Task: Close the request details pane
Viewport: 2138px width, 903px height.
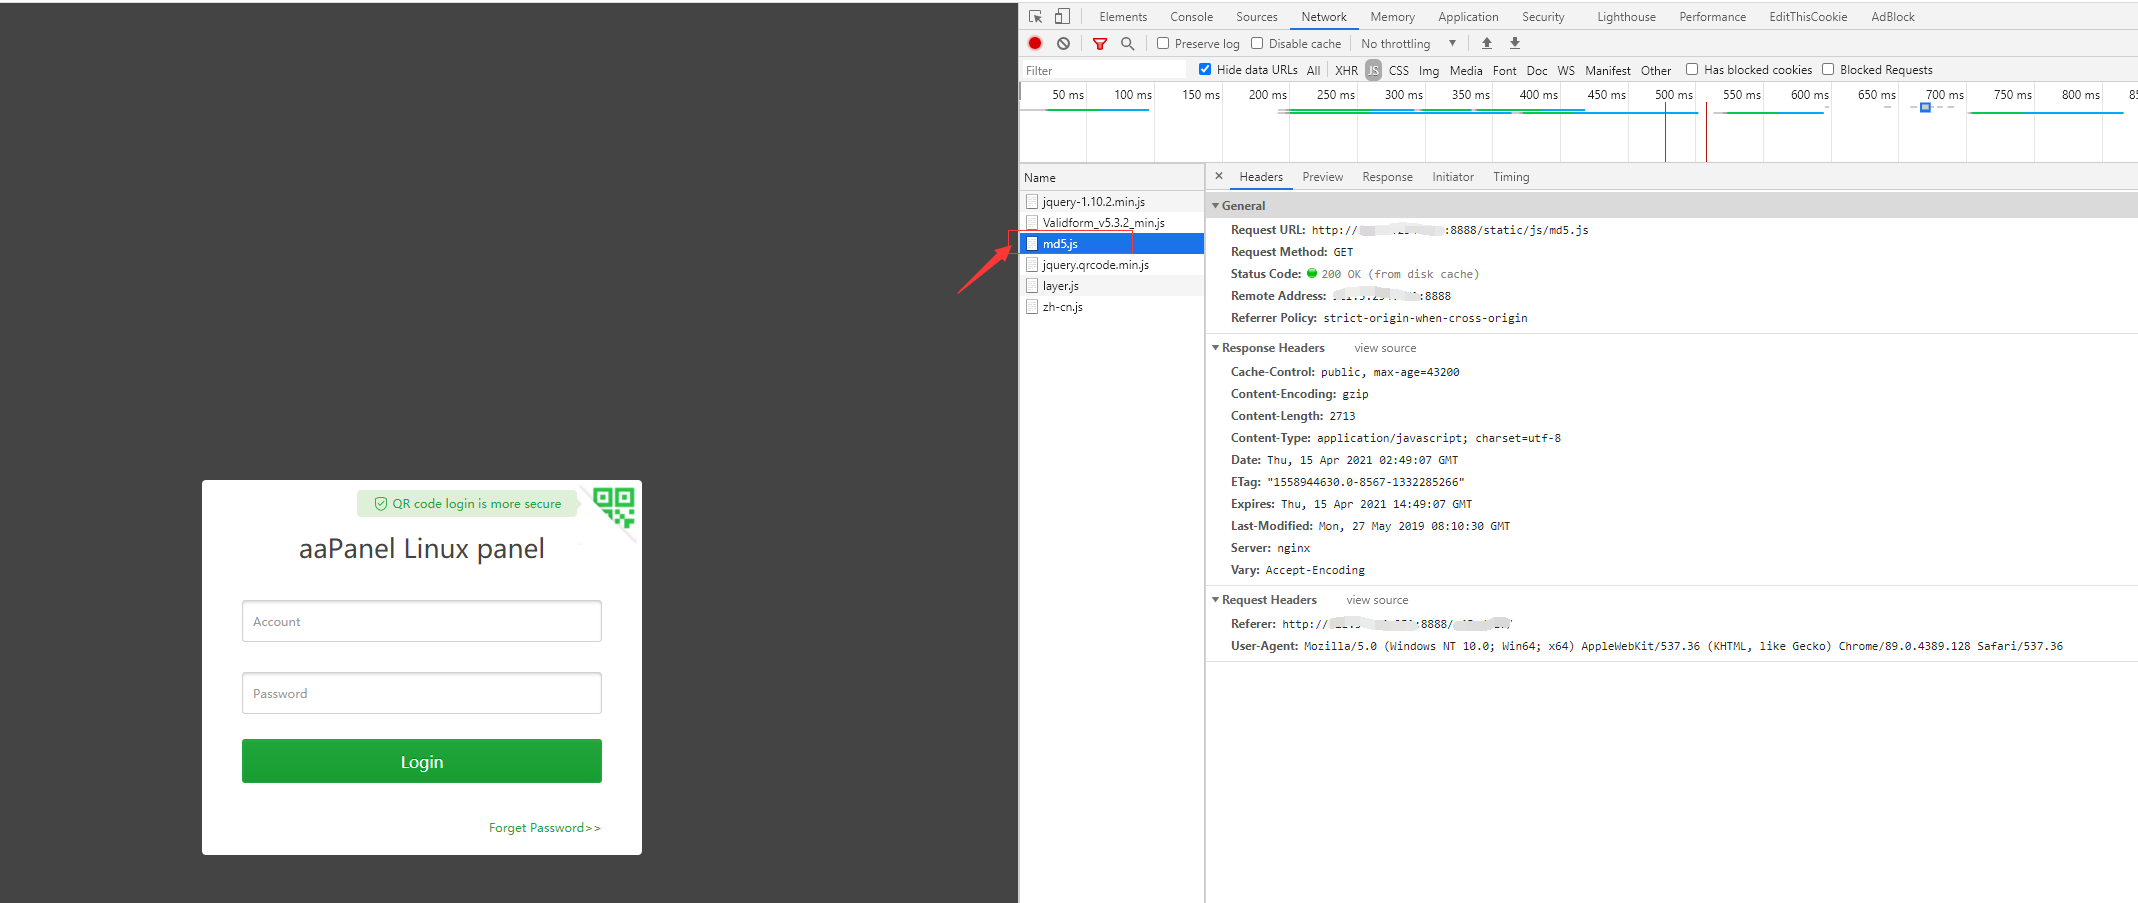Action: (1219, 176)
